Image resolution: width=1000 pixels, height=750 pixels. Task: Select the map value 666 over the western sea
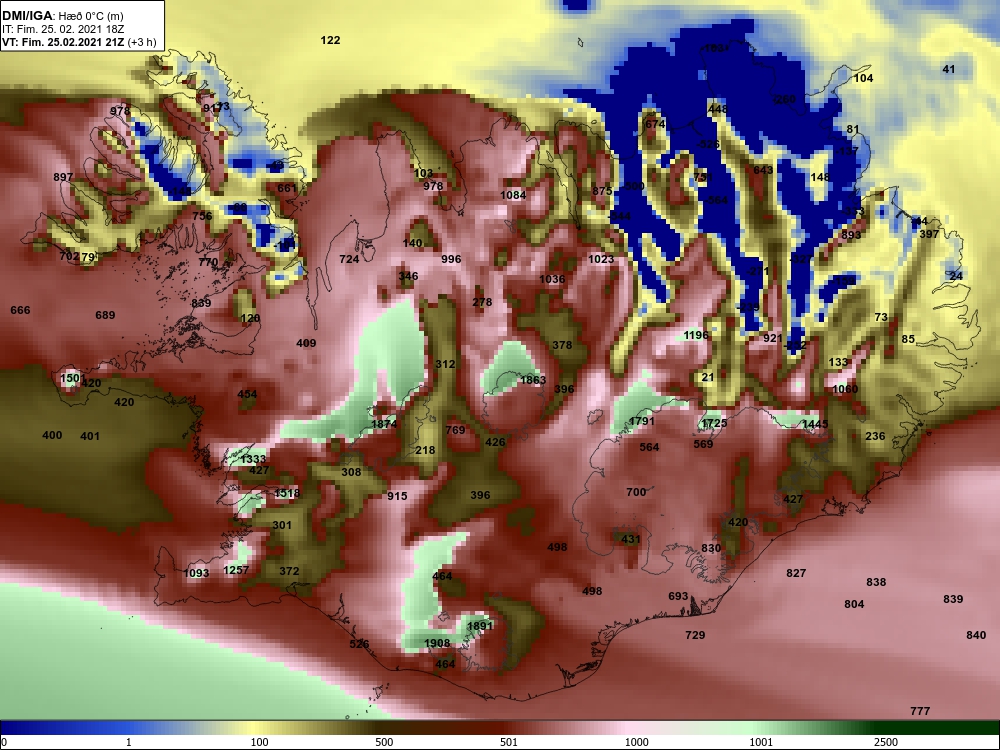pyautogui.click(x=20, y=310)
